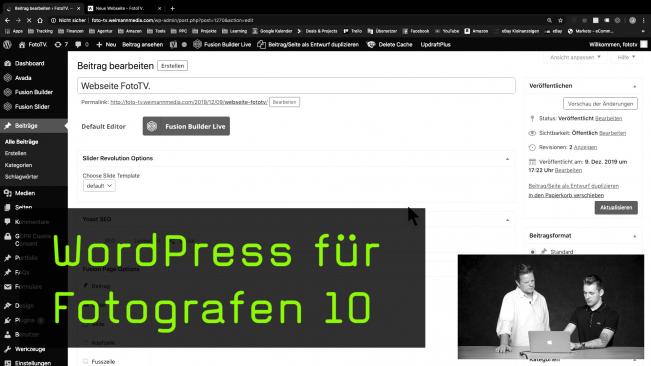The height and width of the screenshot is (366, 651).
Task: Expand the Hilfe dropdown tab
Action: (x=626, y=57)
